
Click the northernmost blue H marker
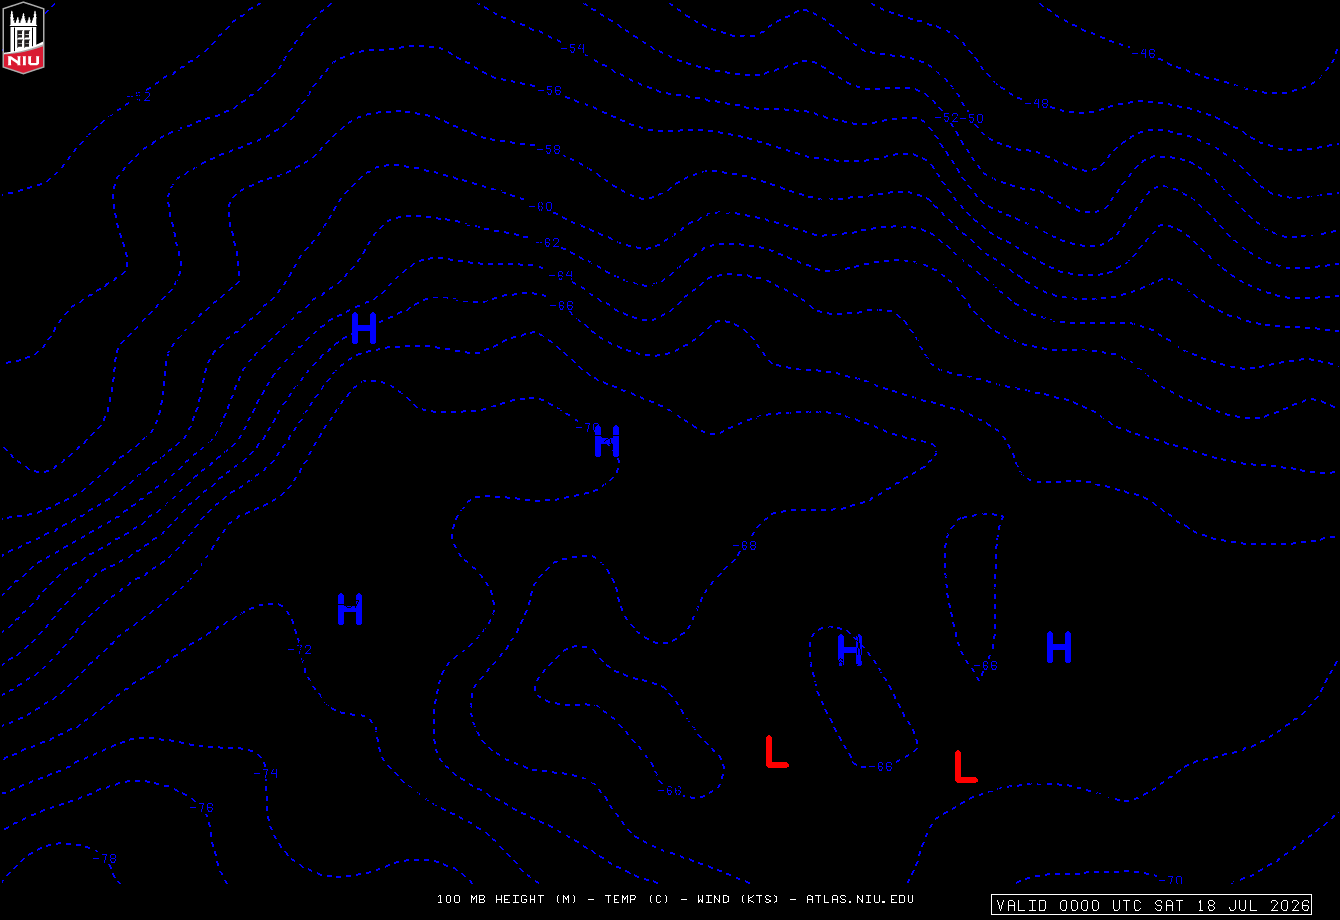[x=364, y=328]
